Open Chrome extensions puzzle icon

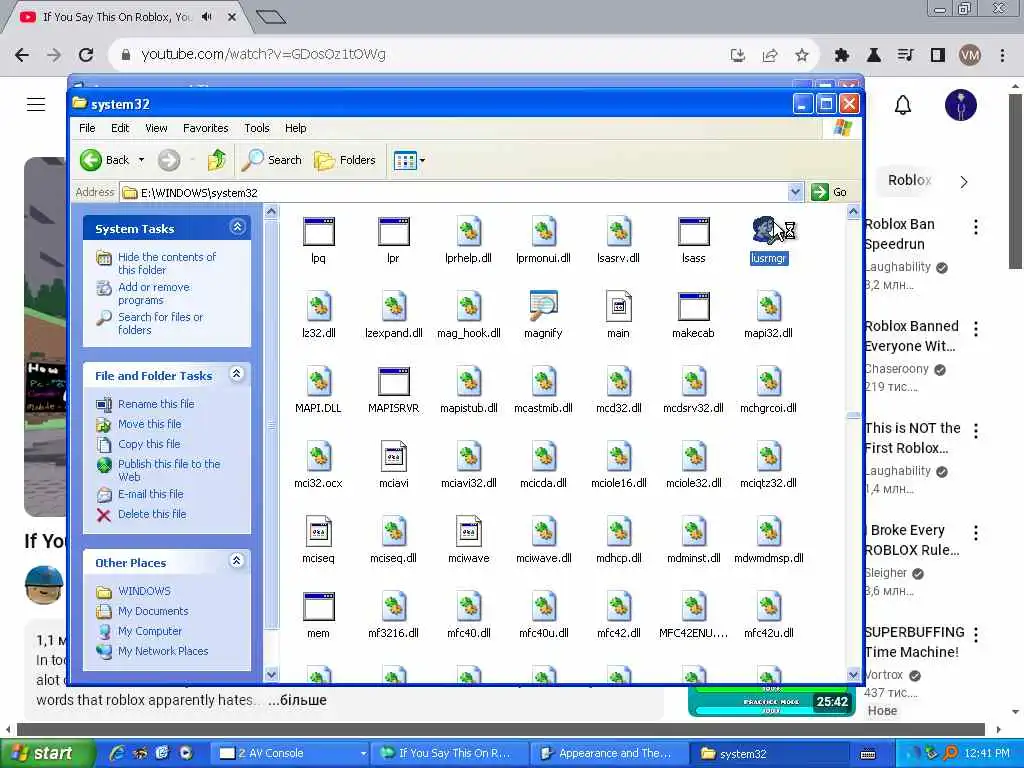pos(841,56)
